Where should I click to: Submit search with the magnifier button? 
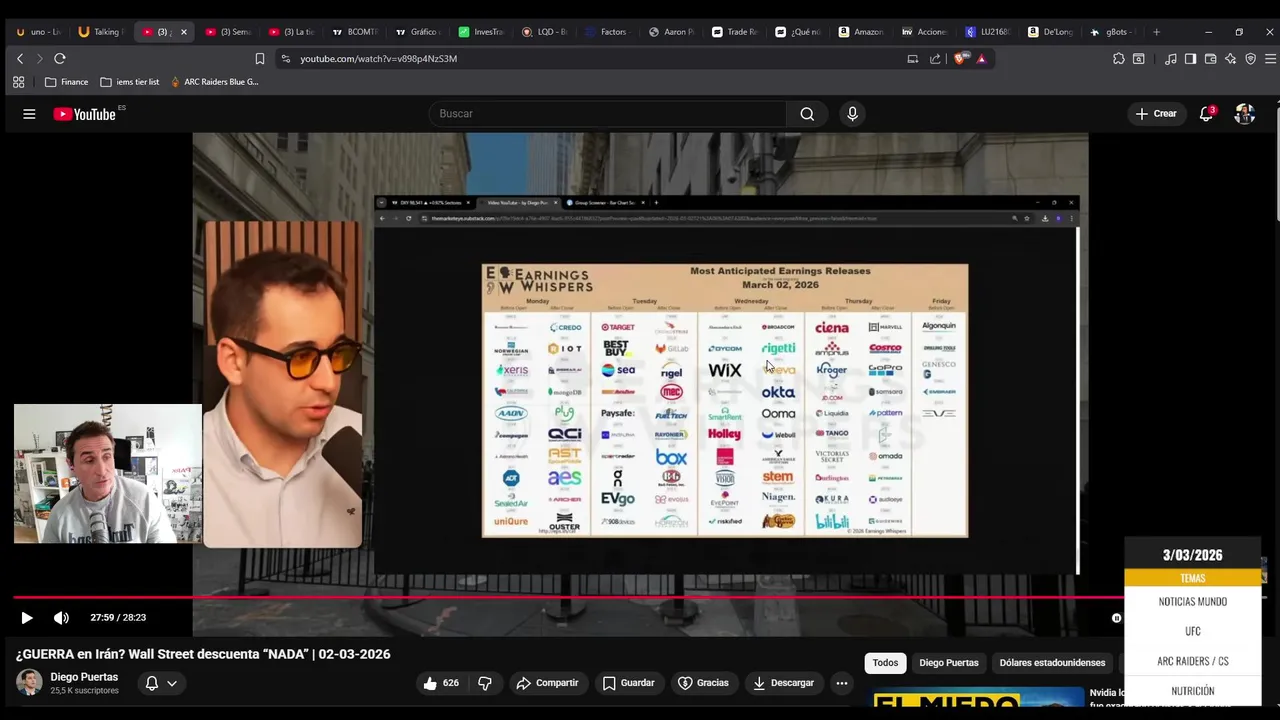(807, 114)
